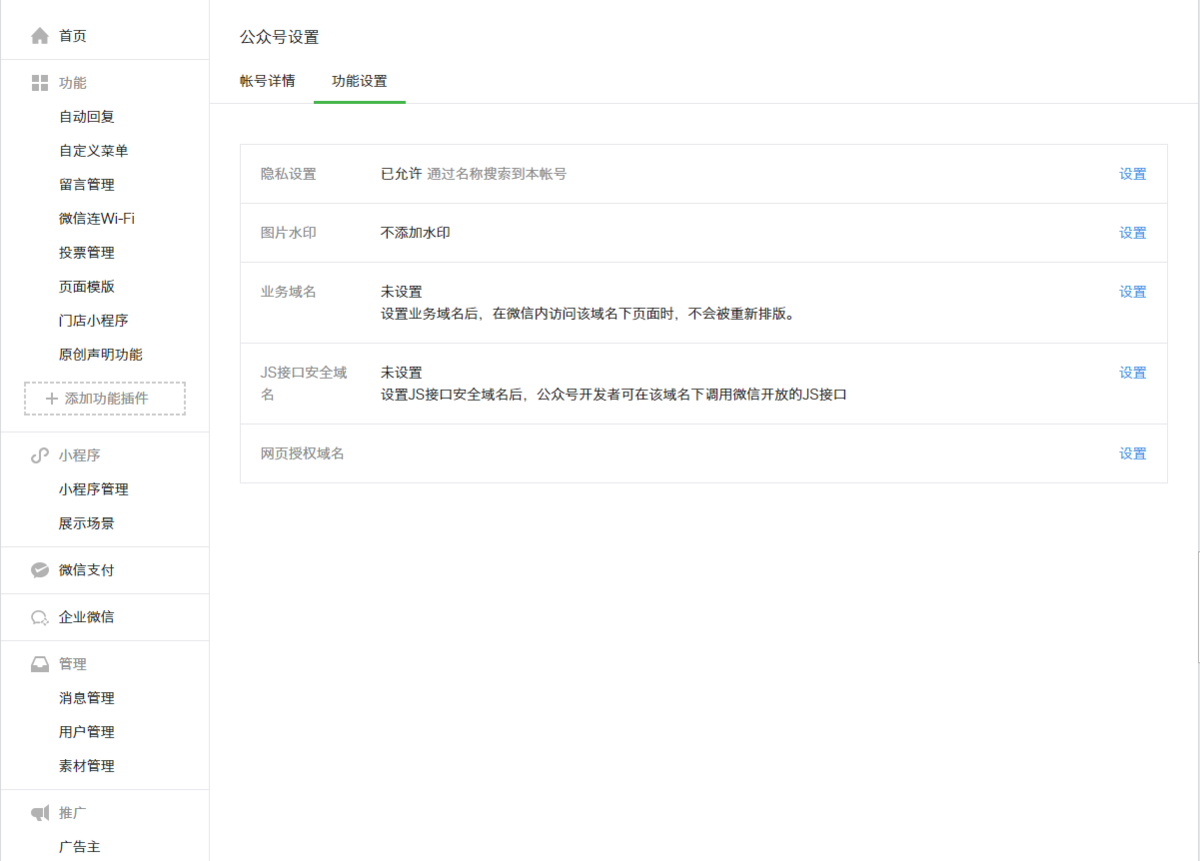
Task: Open 素材管理
Action: click(87, 766)
